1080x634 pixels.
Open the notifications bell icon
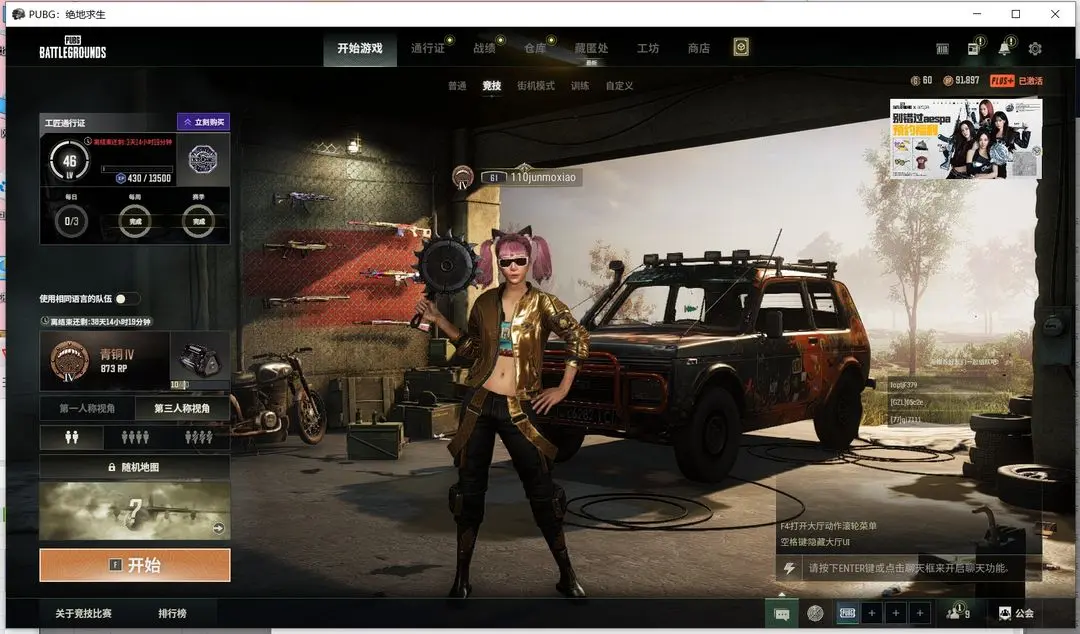pos(1004,48)
